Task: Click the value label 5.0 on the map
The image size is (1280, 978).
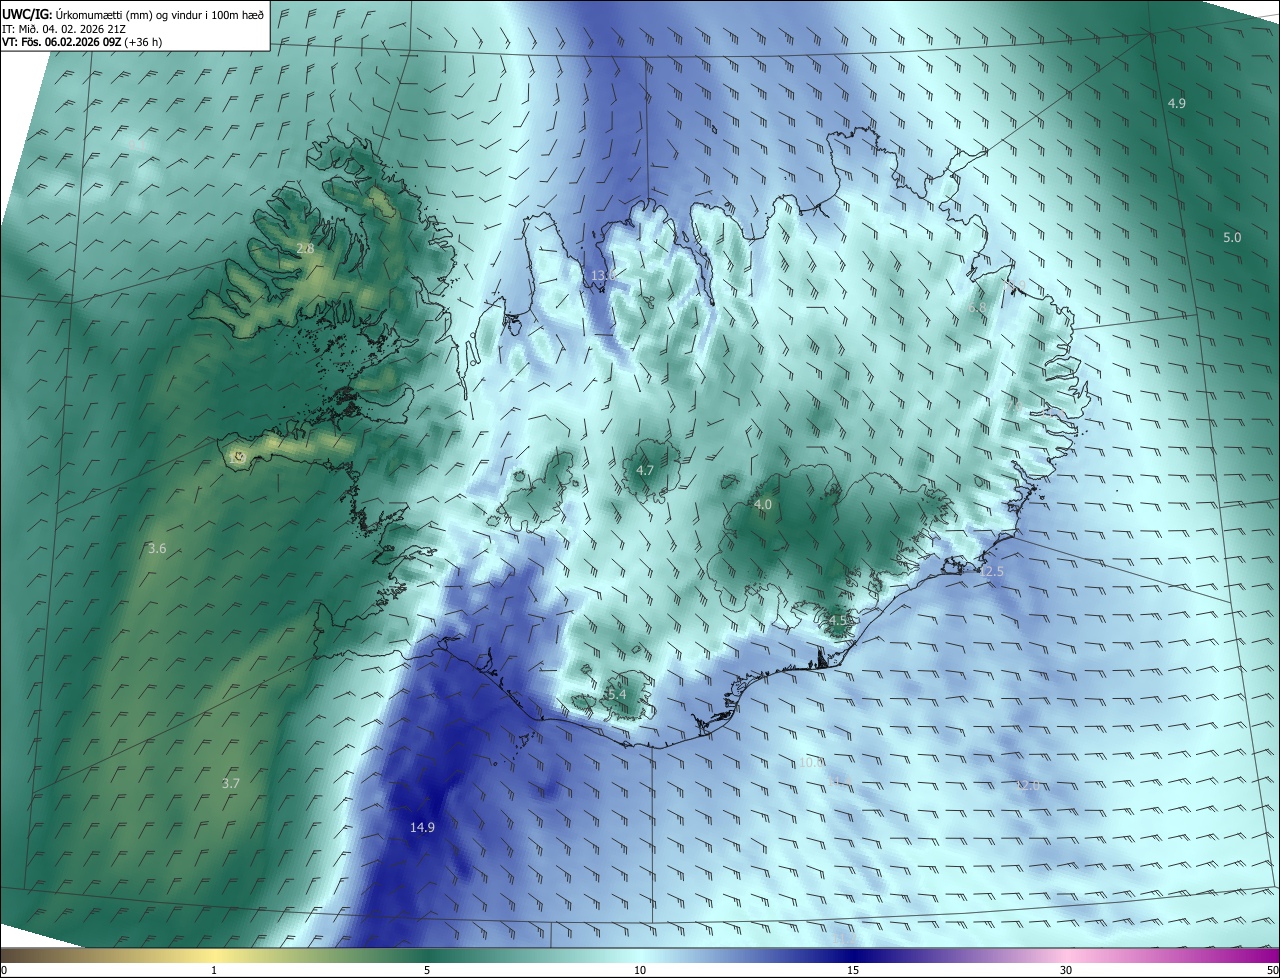Action: click(1232, 237)
